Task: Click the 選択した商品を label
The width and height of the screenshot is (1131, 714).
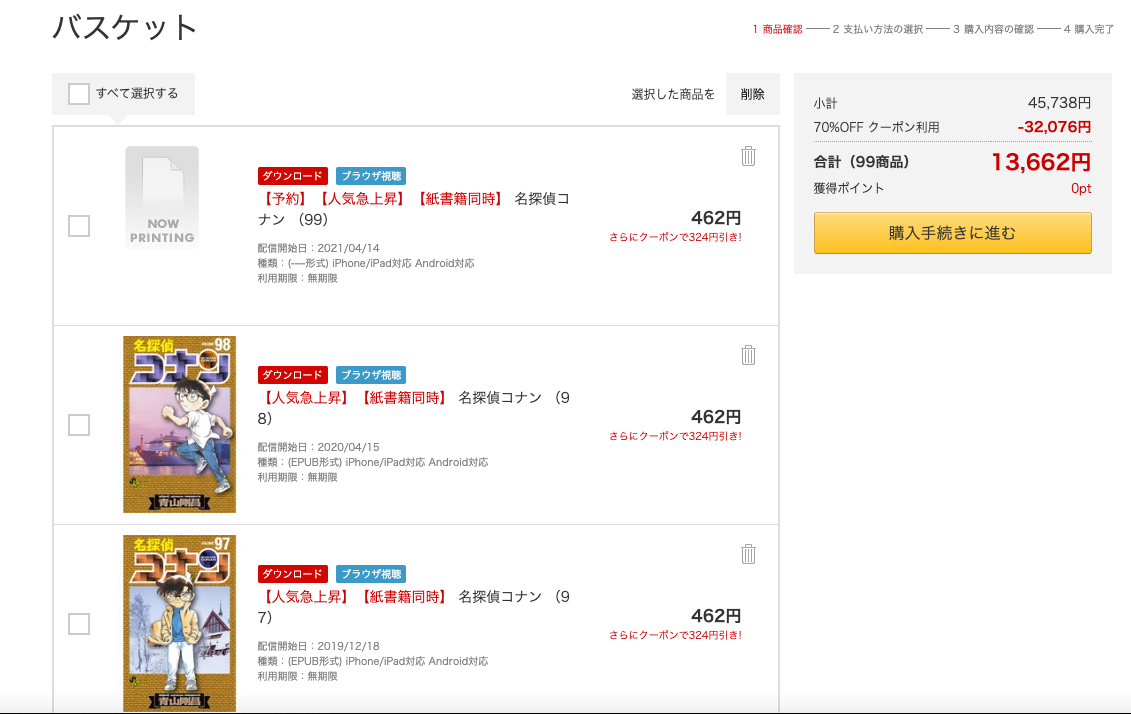Action: pos(673,94)
